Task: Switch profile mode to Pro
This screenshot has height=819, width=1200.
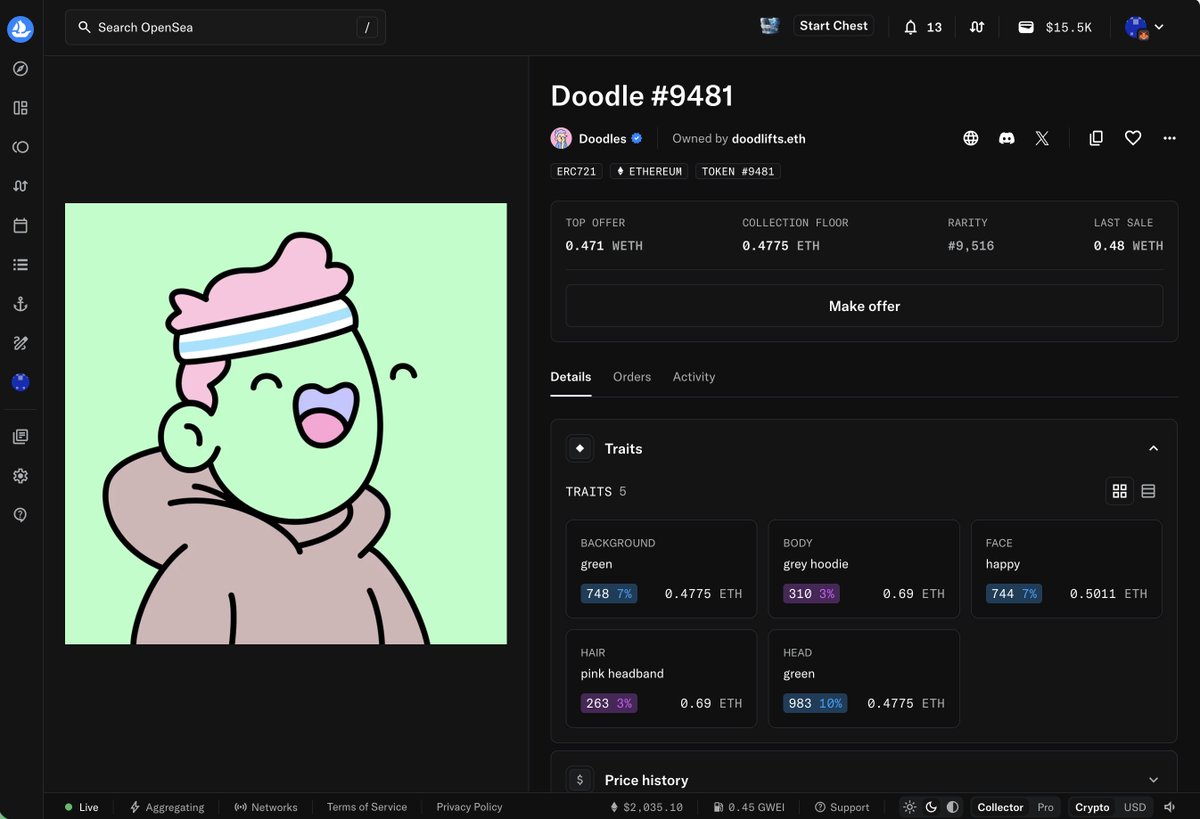Action: (x=1045, y=807)
